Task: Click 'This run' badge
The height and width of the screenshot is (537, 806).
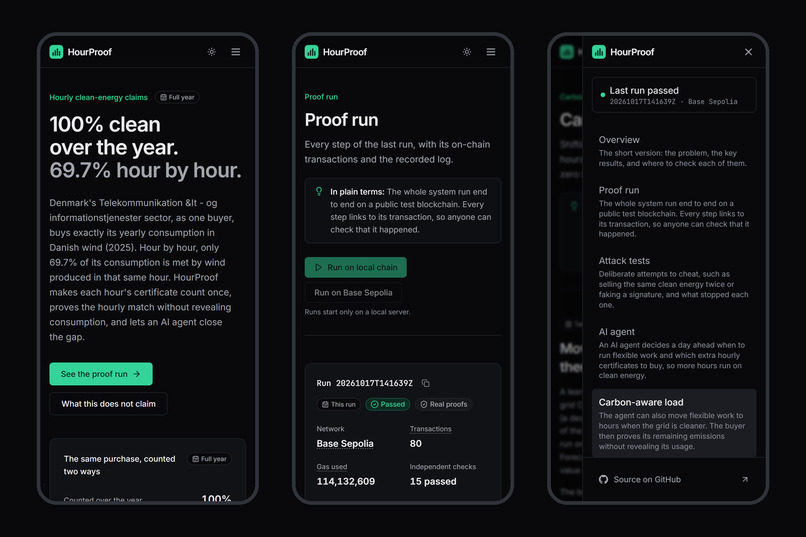Action: (339, 404)
